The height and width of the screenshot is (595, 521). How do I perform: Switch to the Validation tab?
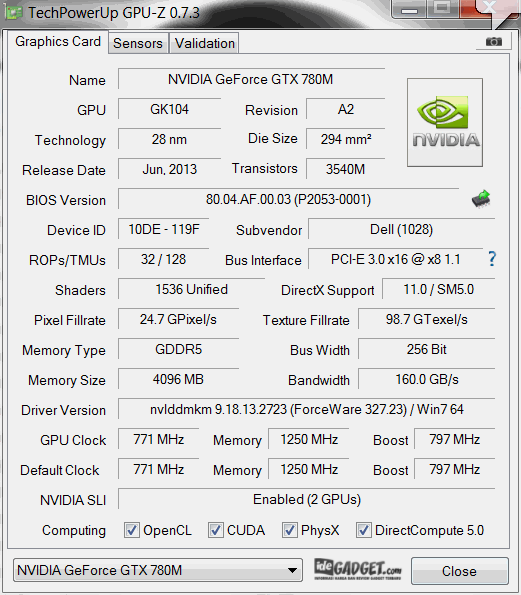[205, 43]
